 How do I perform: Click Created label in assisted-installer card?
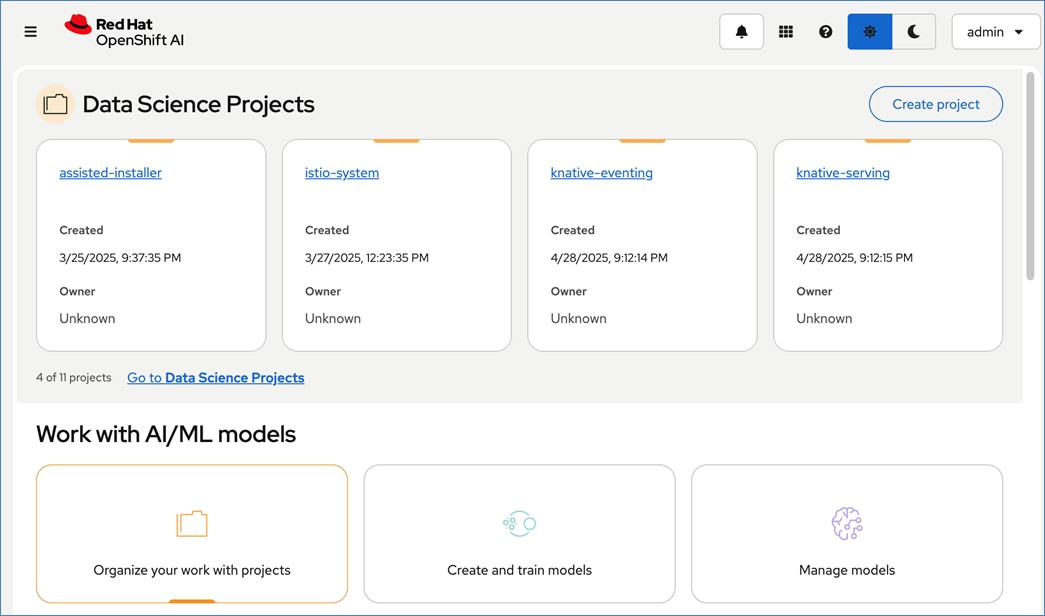tap(81, 230)
